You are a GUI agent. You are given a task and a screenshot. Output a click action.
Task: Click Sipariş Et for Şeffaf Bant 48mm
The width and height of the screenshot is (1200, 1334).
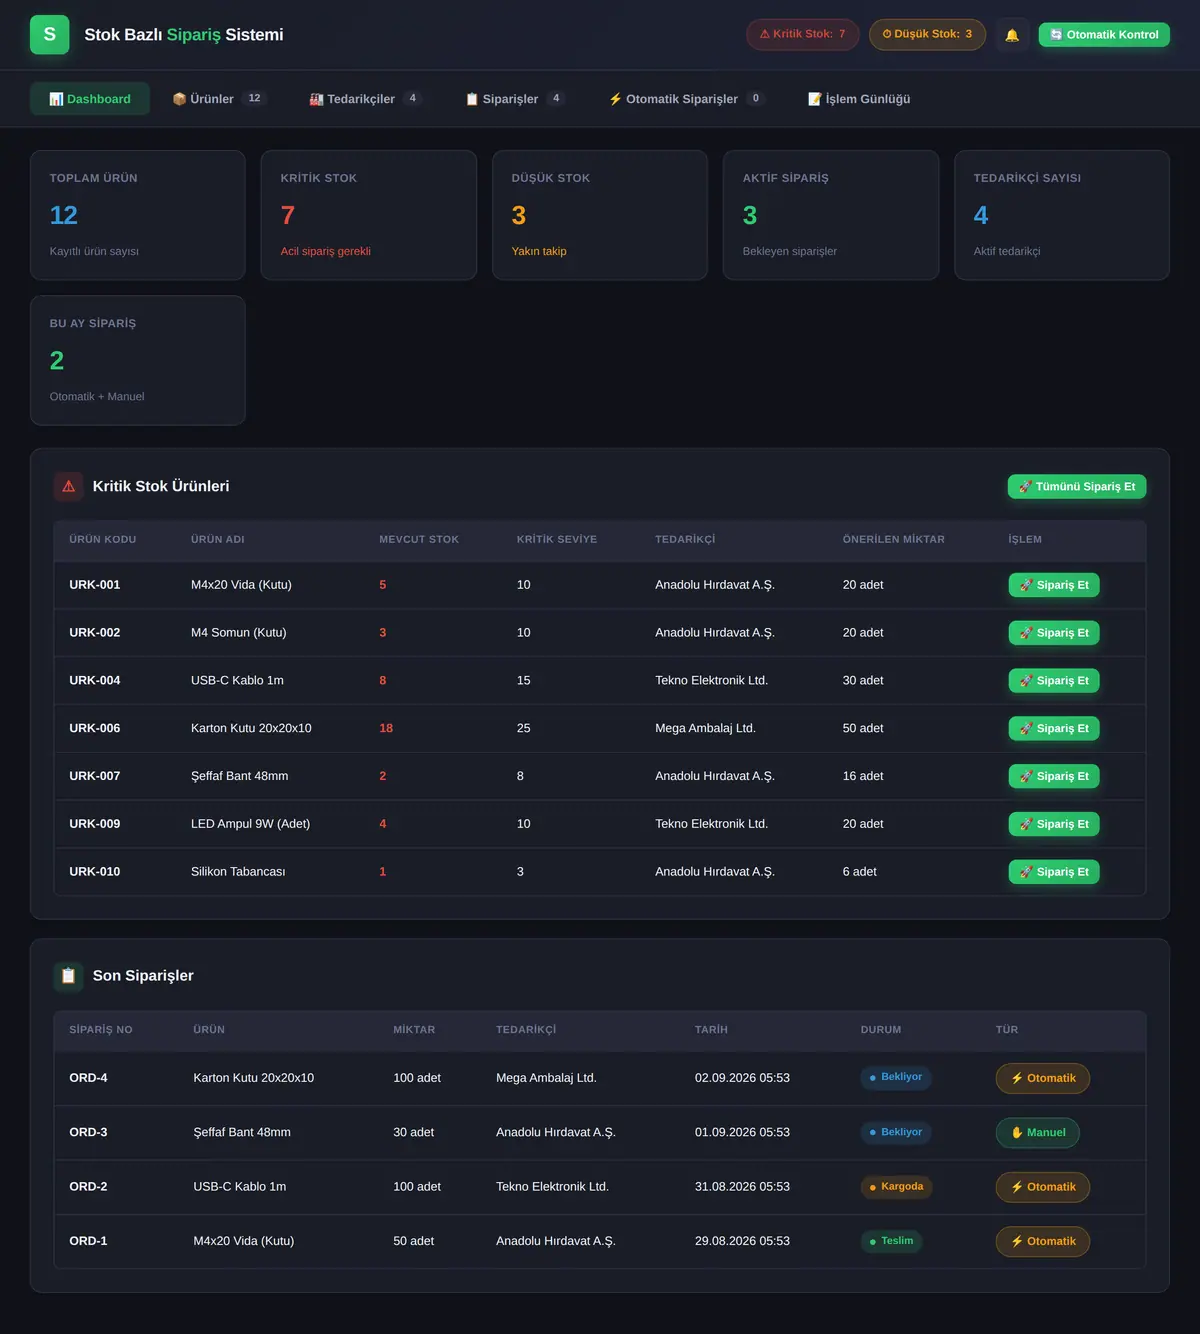(1054, 776)
